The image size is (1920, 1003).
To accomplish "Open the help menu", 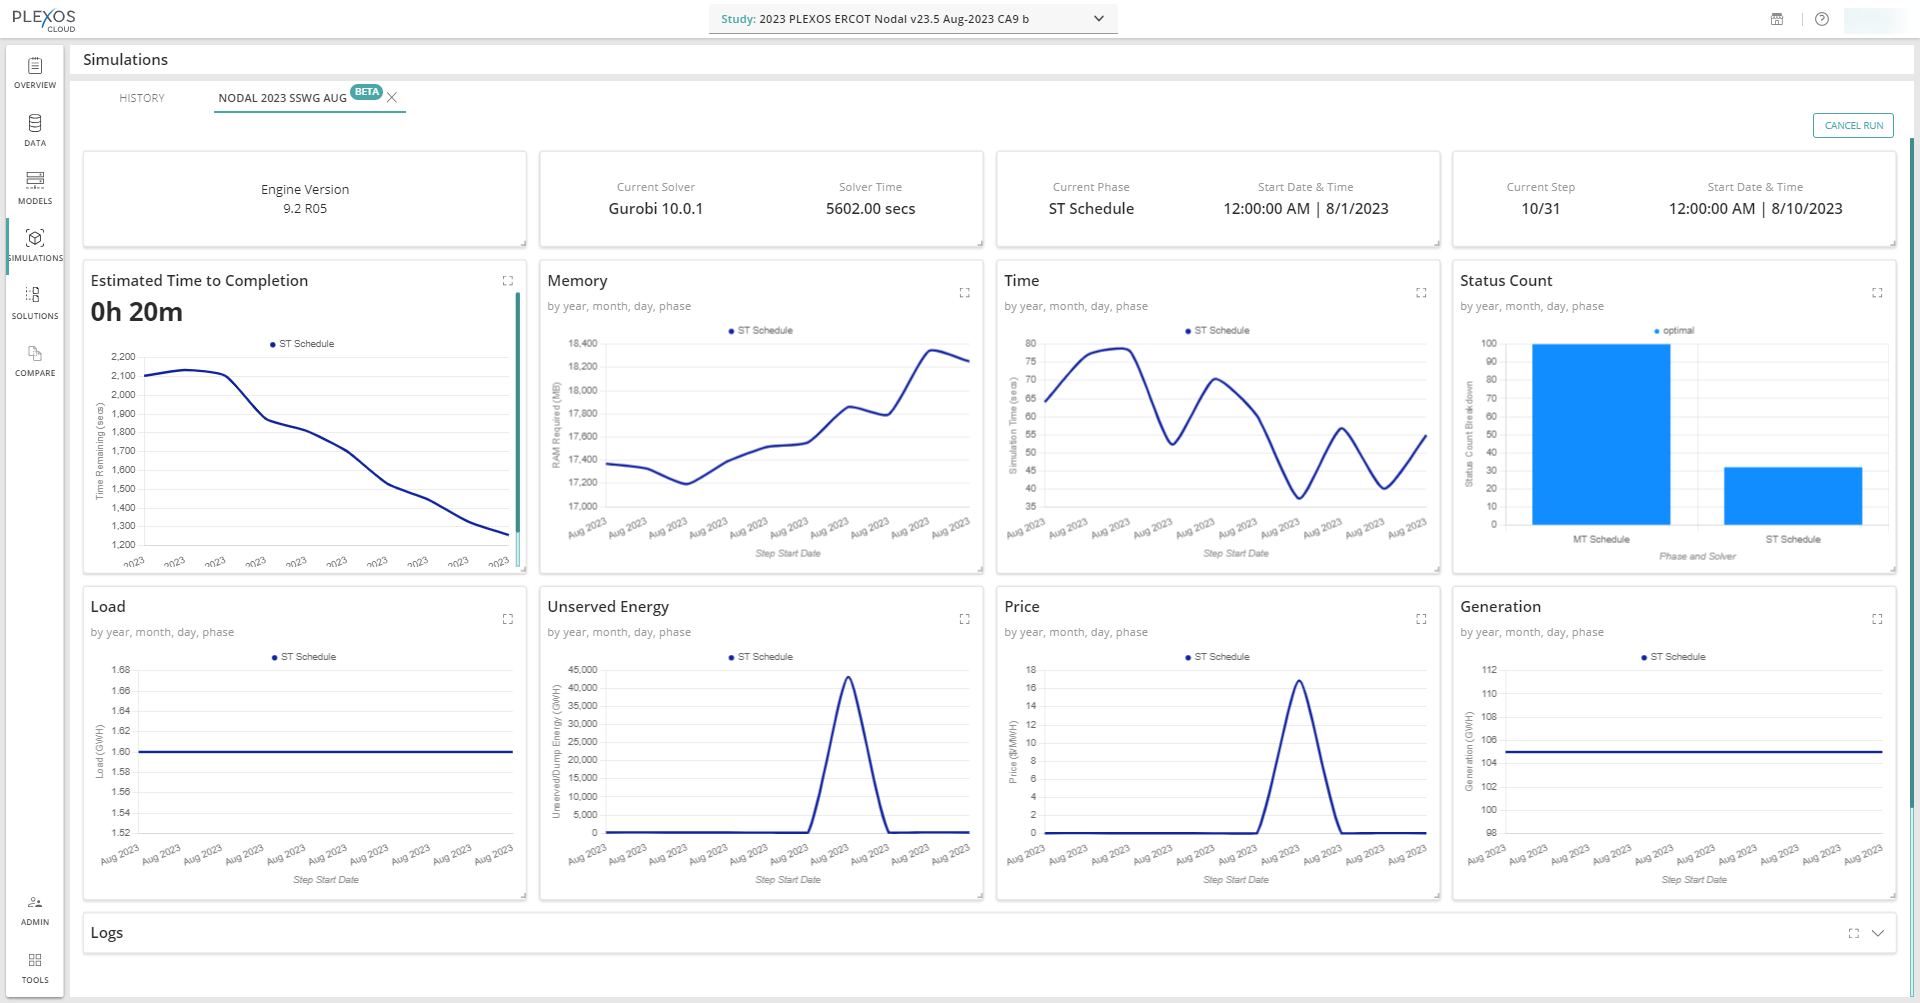I will pos(1822,19).
